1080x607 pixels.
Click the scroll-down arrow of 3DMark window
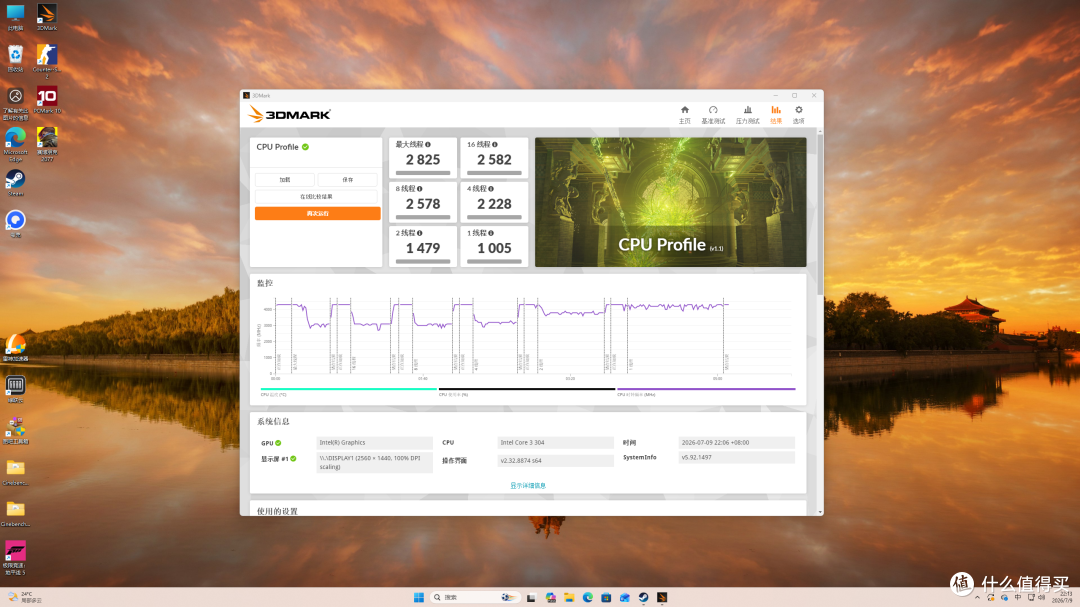tap(820, 512)
